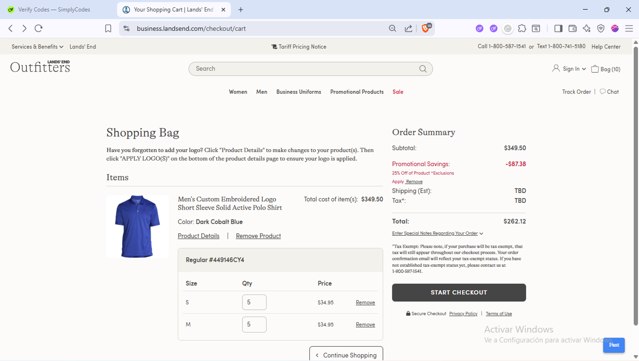Open a new browser tab with plus
The height and width of the screenshot is (361, 639).
coord(240,9)
